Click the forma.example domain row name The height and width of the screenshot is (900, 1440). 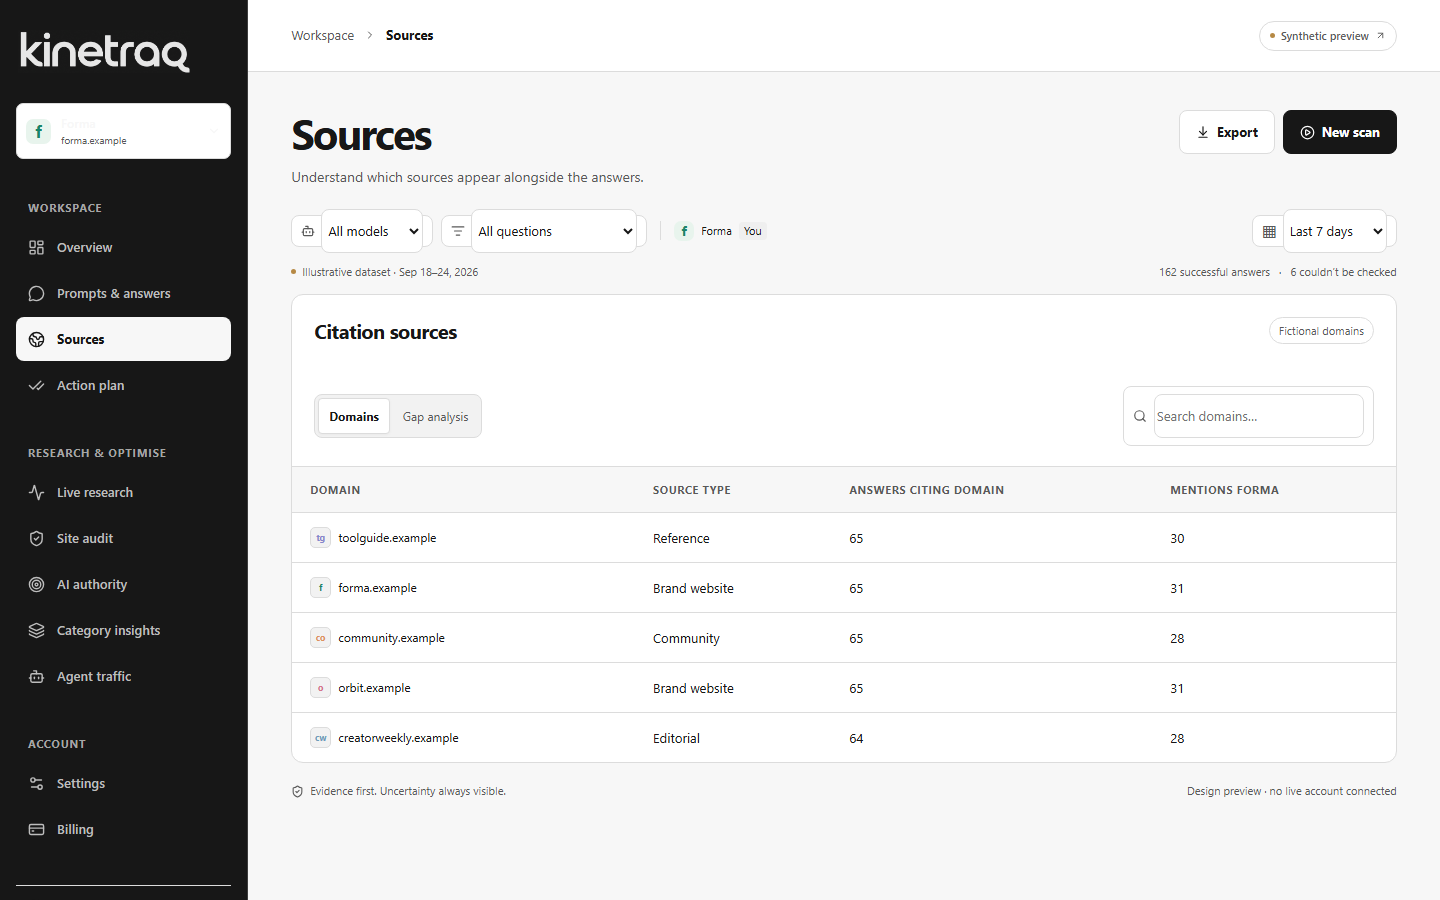click(x=377, y=588)
